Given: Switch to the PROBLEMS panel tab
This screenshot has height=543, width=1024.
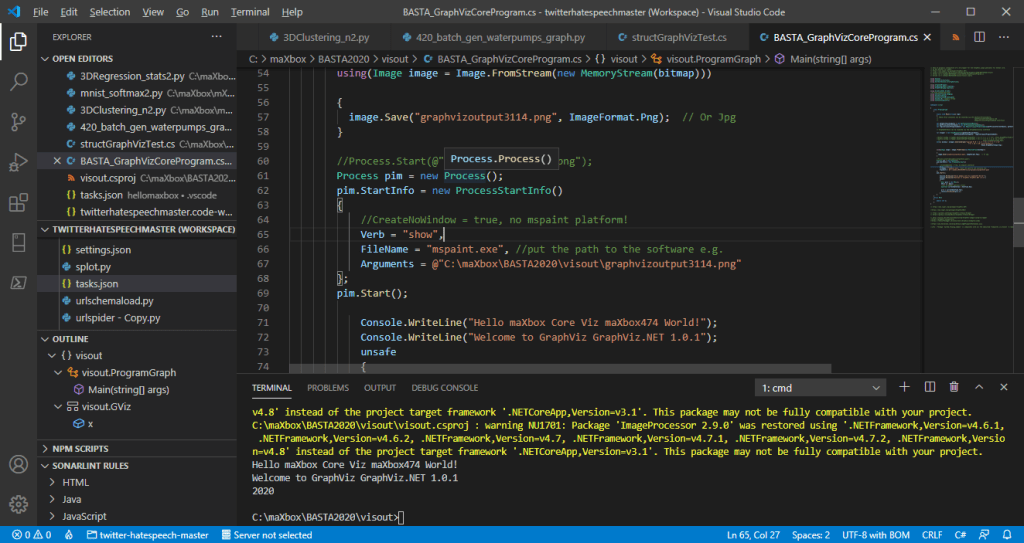Looking at the screenshot, I should pyautogui.click(x=327, y=387).
